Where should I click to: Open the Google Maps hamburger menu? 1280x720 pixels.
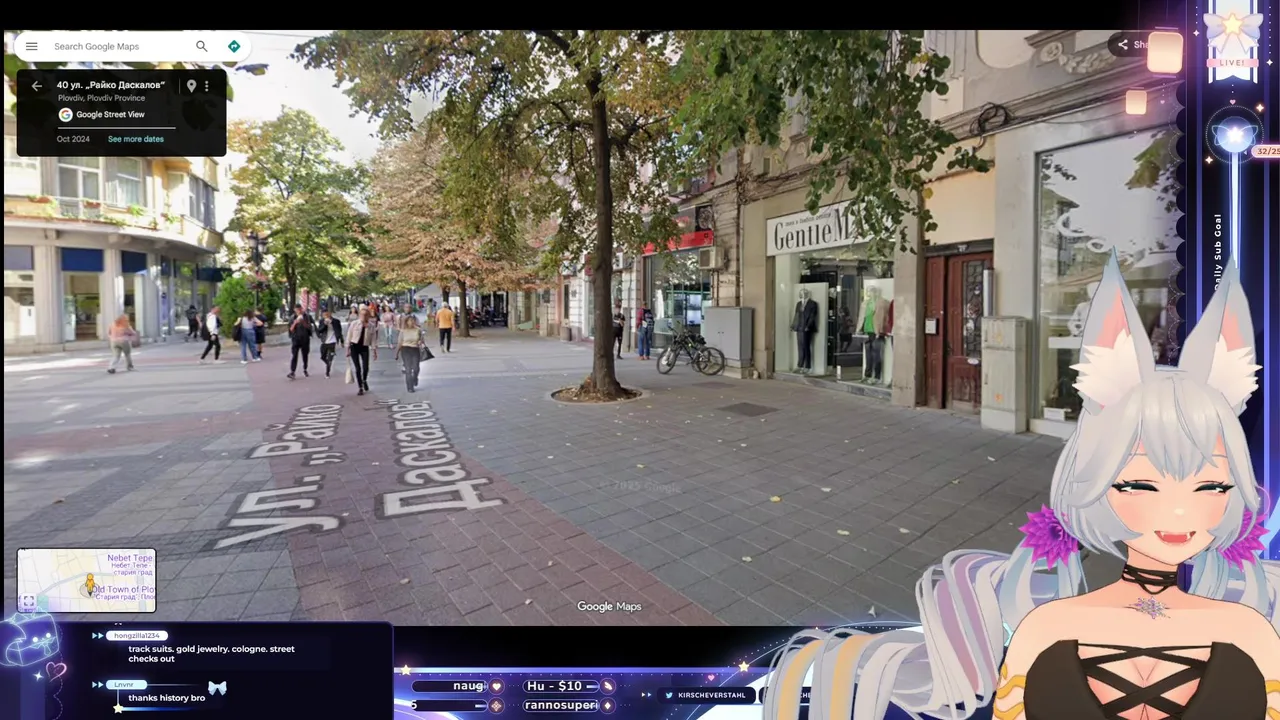tap(31, 46)
